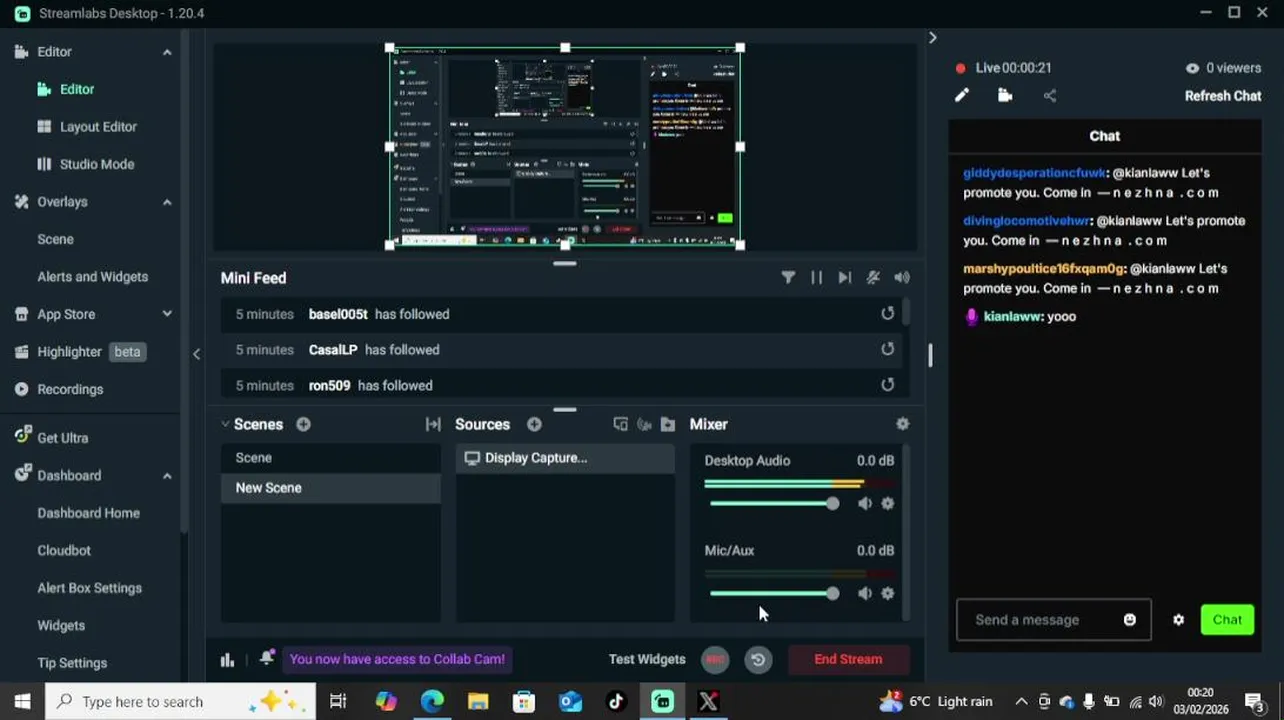Open the chat emoji picker
The width and height of the screenshot is (1284, 720).
pyautogui.click(x=1130, y=620)
